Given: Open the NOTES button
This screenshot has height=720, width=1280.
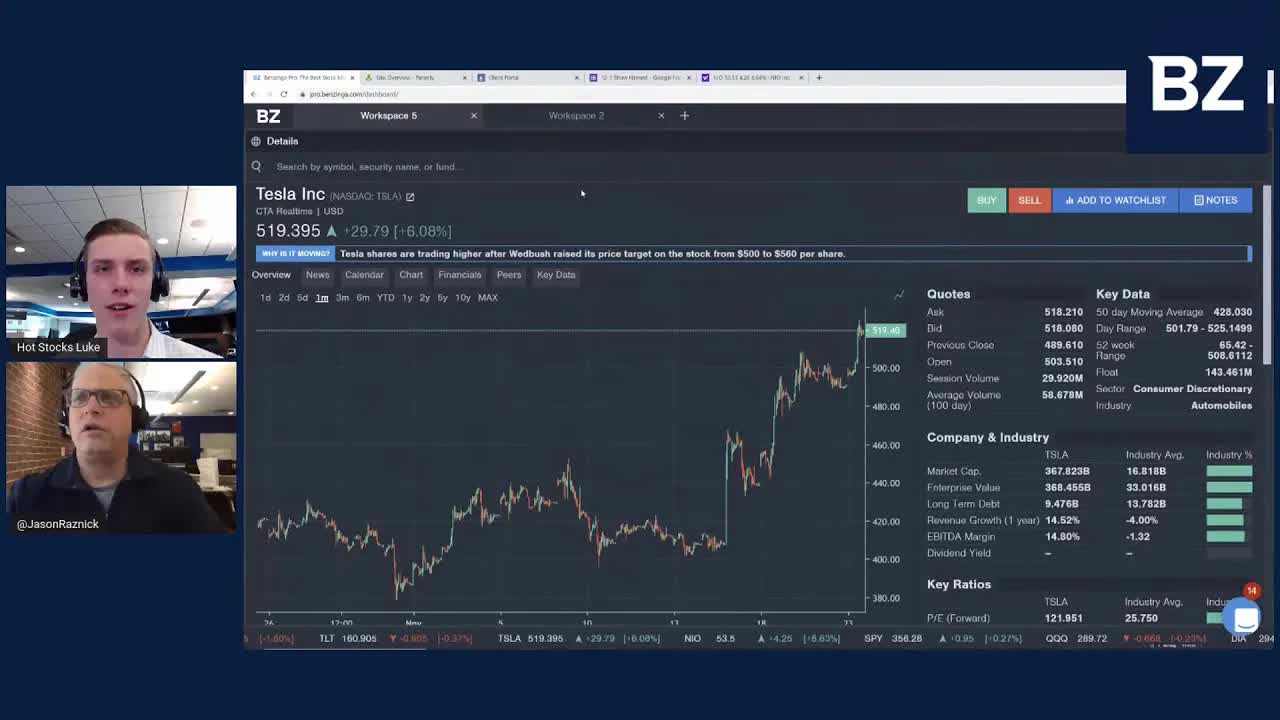Looking at the screenshot, I should click(x=1216, y=200).
